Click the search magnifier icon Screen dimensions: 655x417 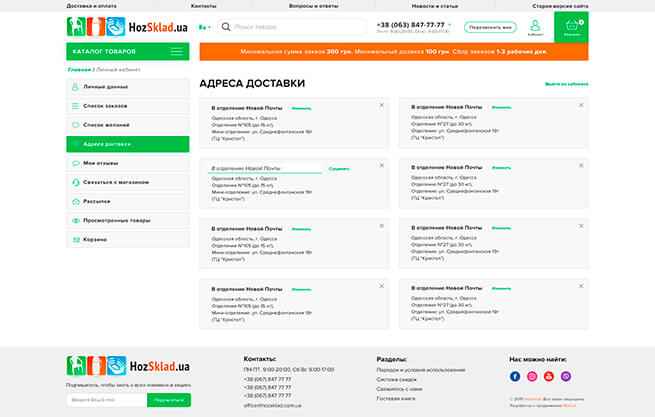click(x=226, y=27)
